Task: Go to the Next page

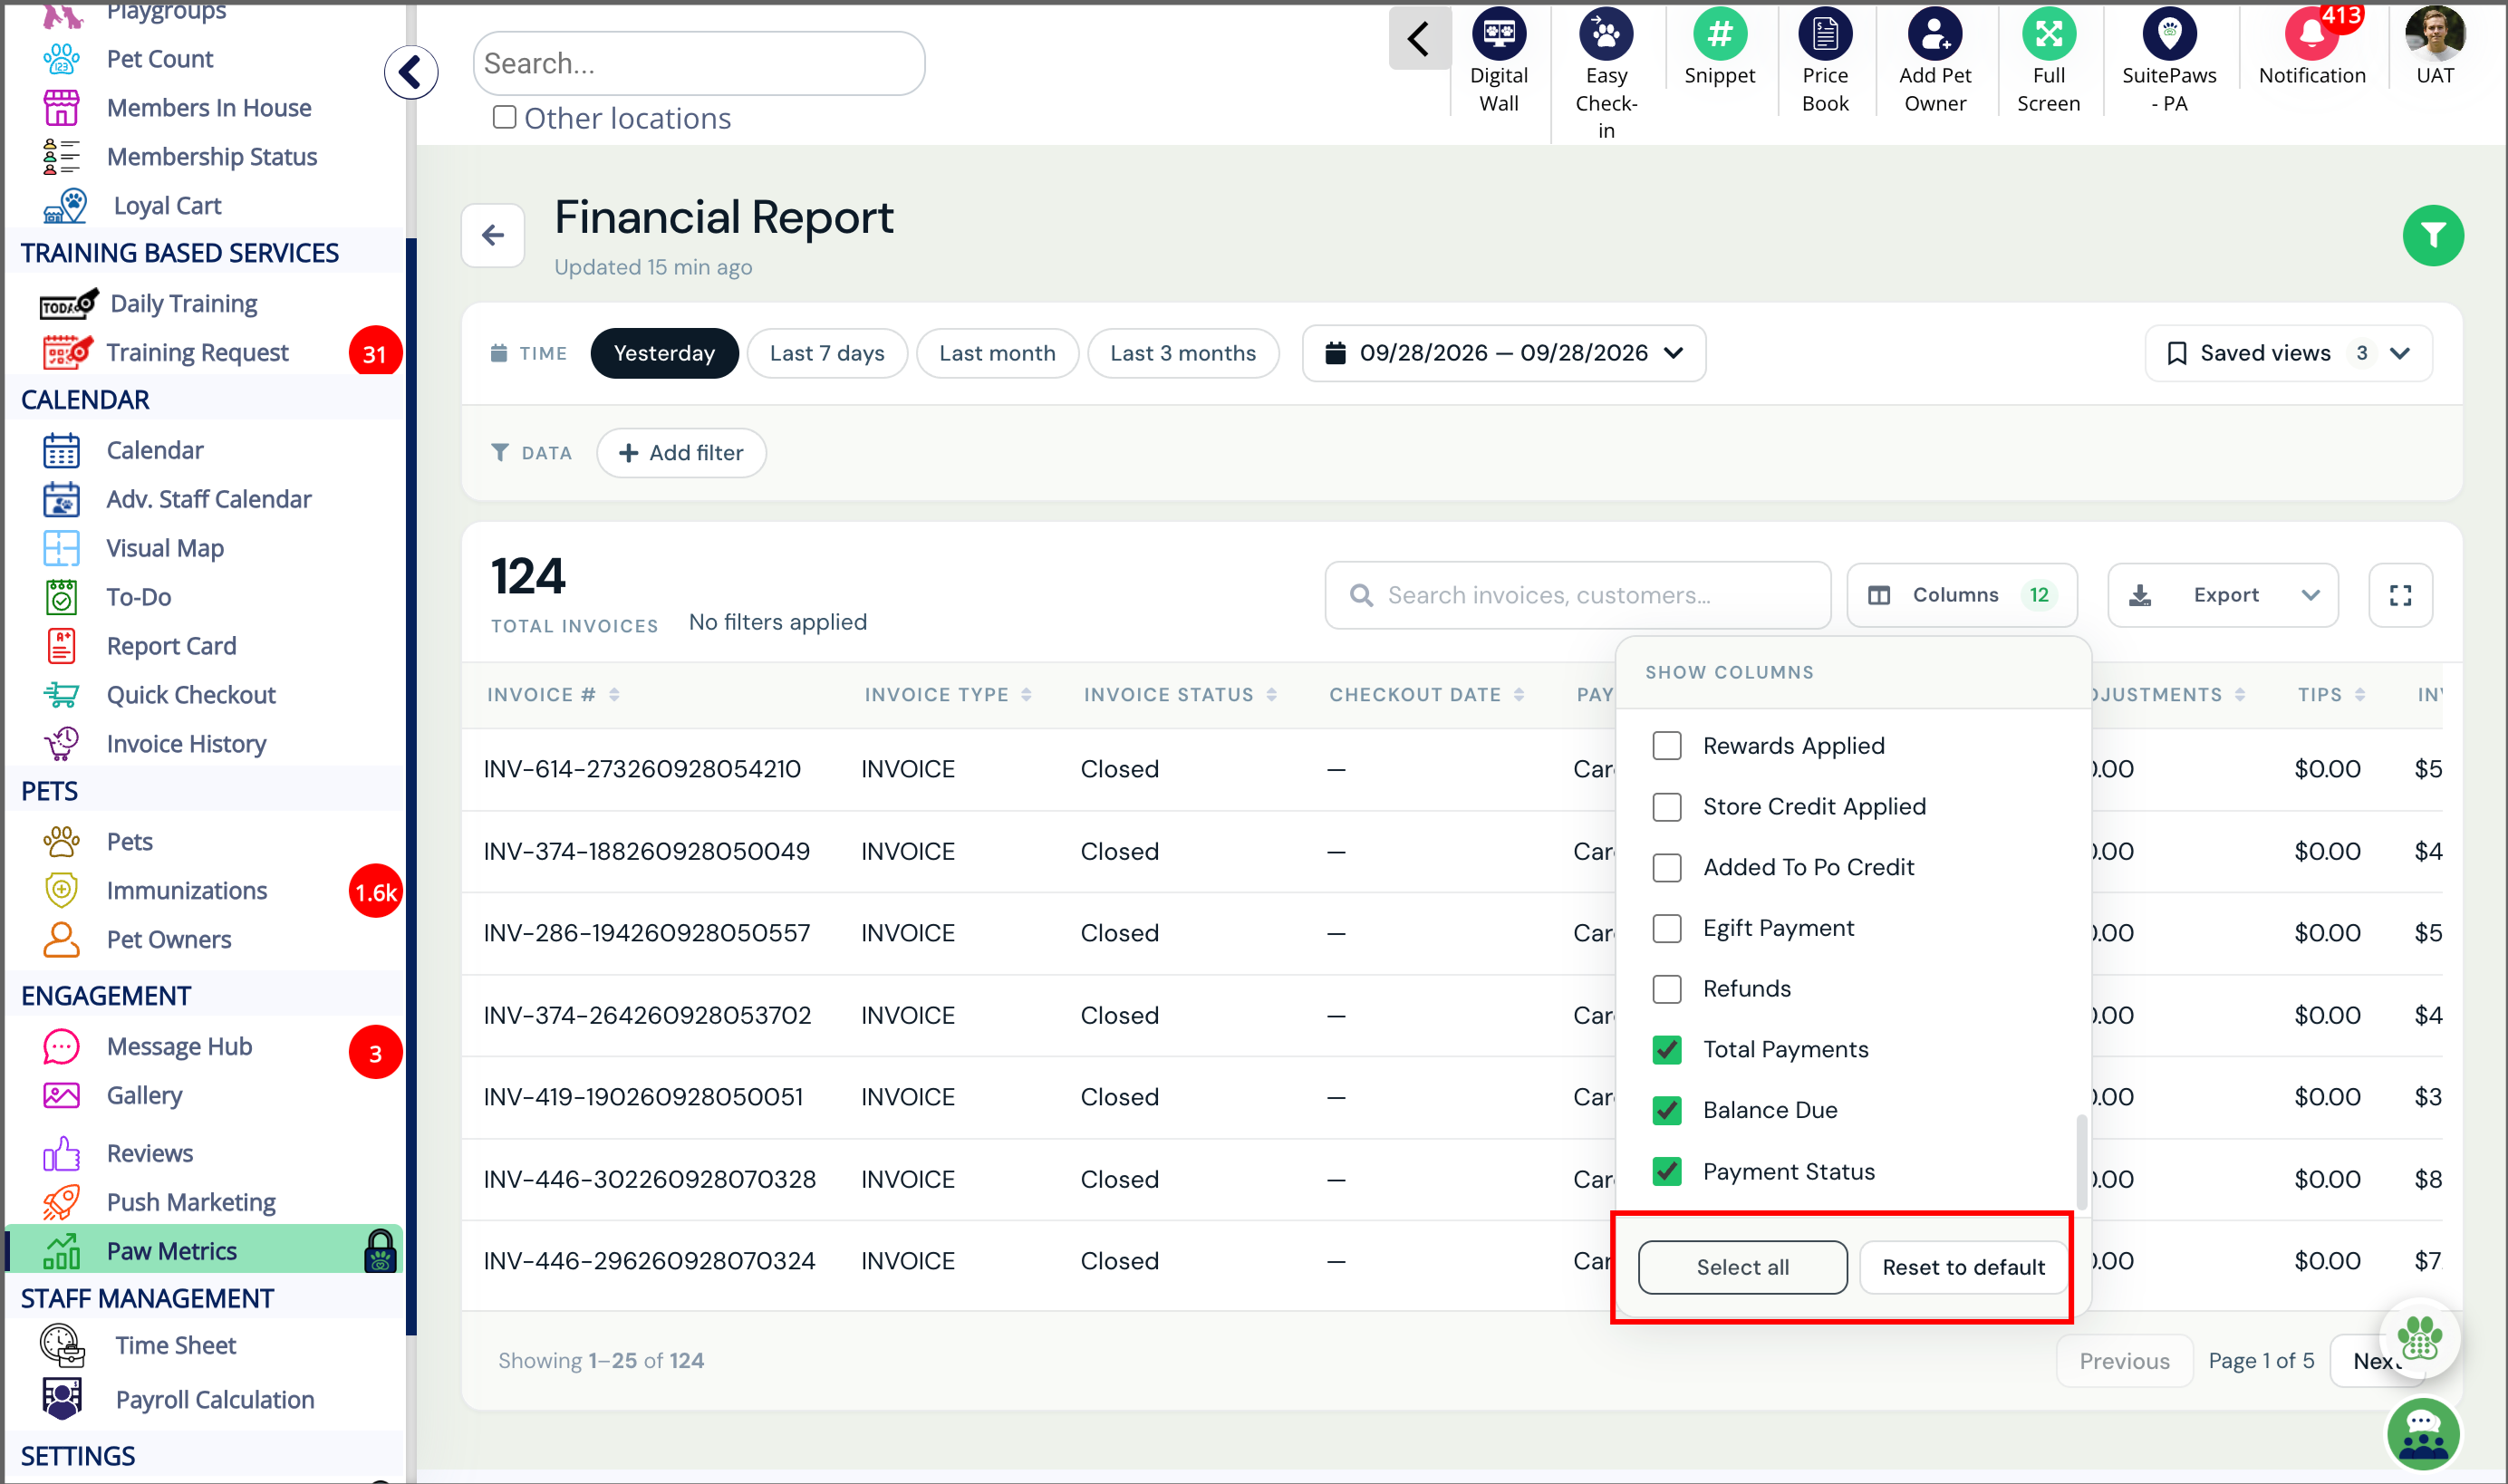Action: click(2376, 1361)
